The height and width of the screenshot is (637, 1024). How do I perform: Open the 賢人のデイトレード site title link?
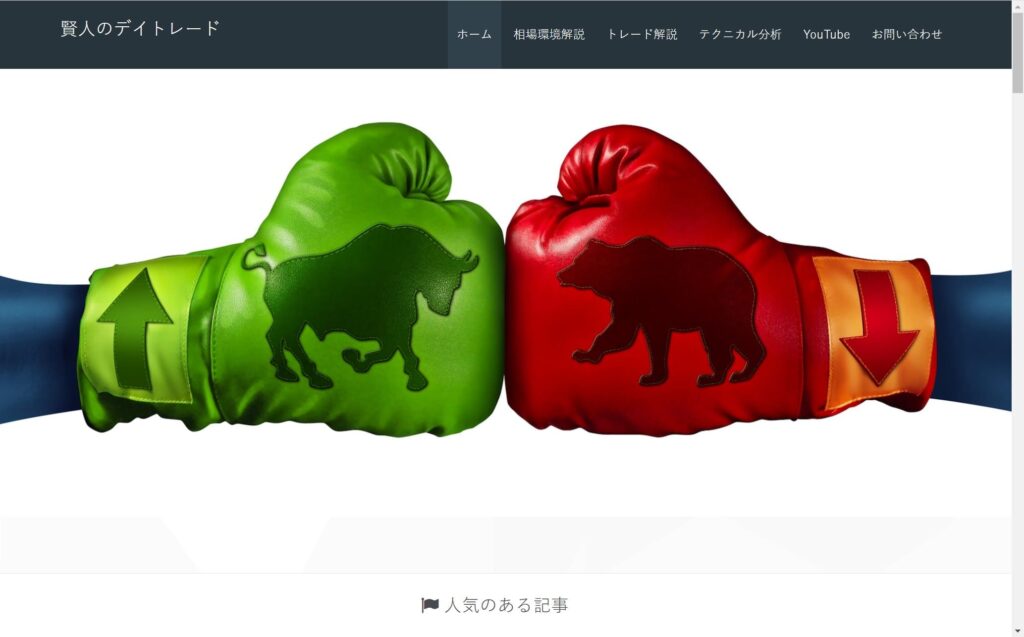click(x=140, y=29)
